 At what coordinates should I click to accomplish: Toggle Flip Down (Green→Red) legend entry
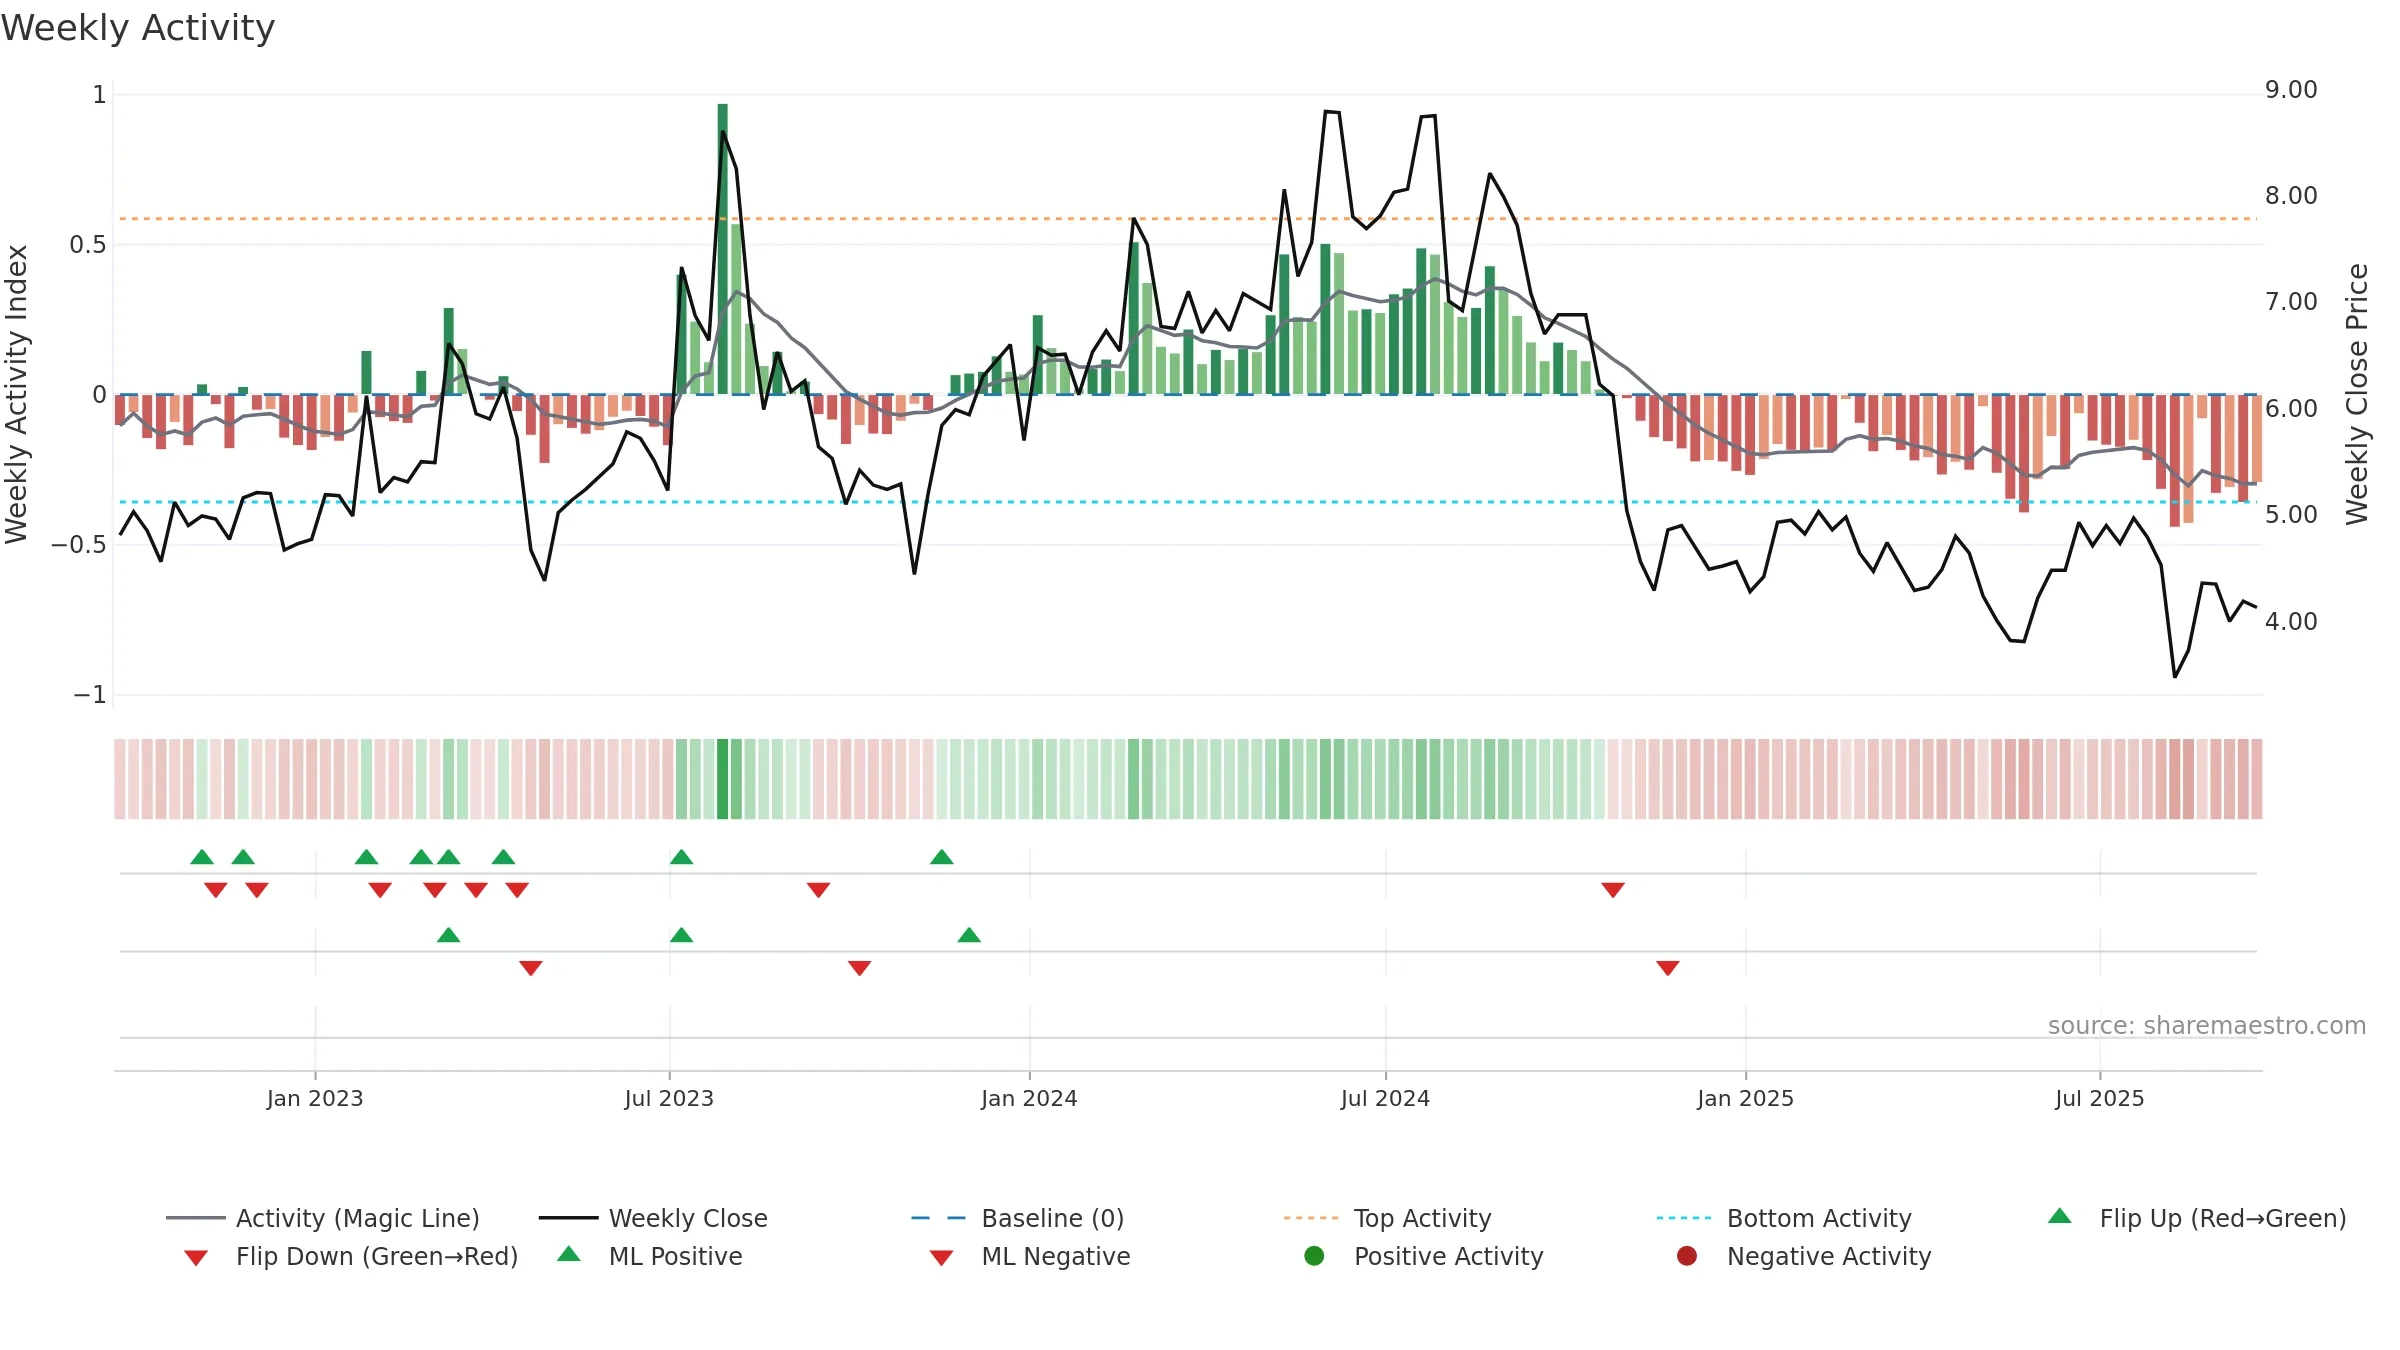[351, 1256]
